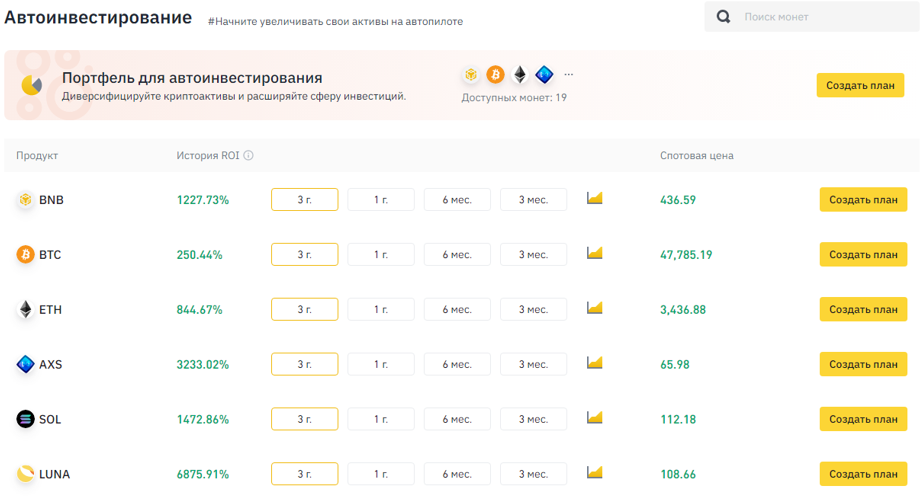Click Создать план for AXS
The height and width of the screenshot is (504, 921).
click(863, 364)
